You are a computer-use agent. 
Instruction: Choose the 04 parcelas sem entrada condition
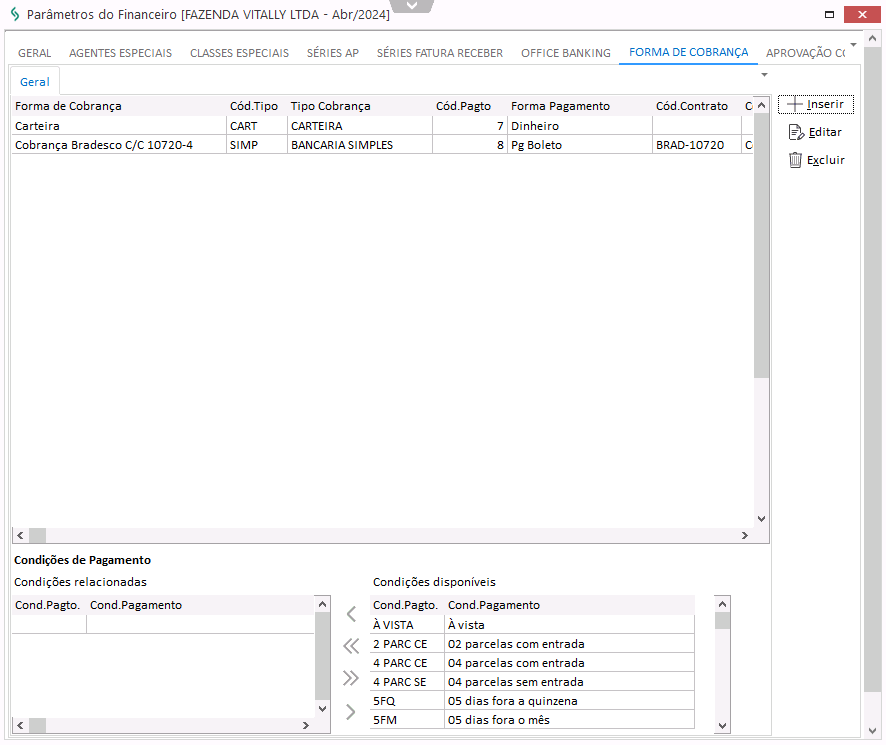[515, 682]
